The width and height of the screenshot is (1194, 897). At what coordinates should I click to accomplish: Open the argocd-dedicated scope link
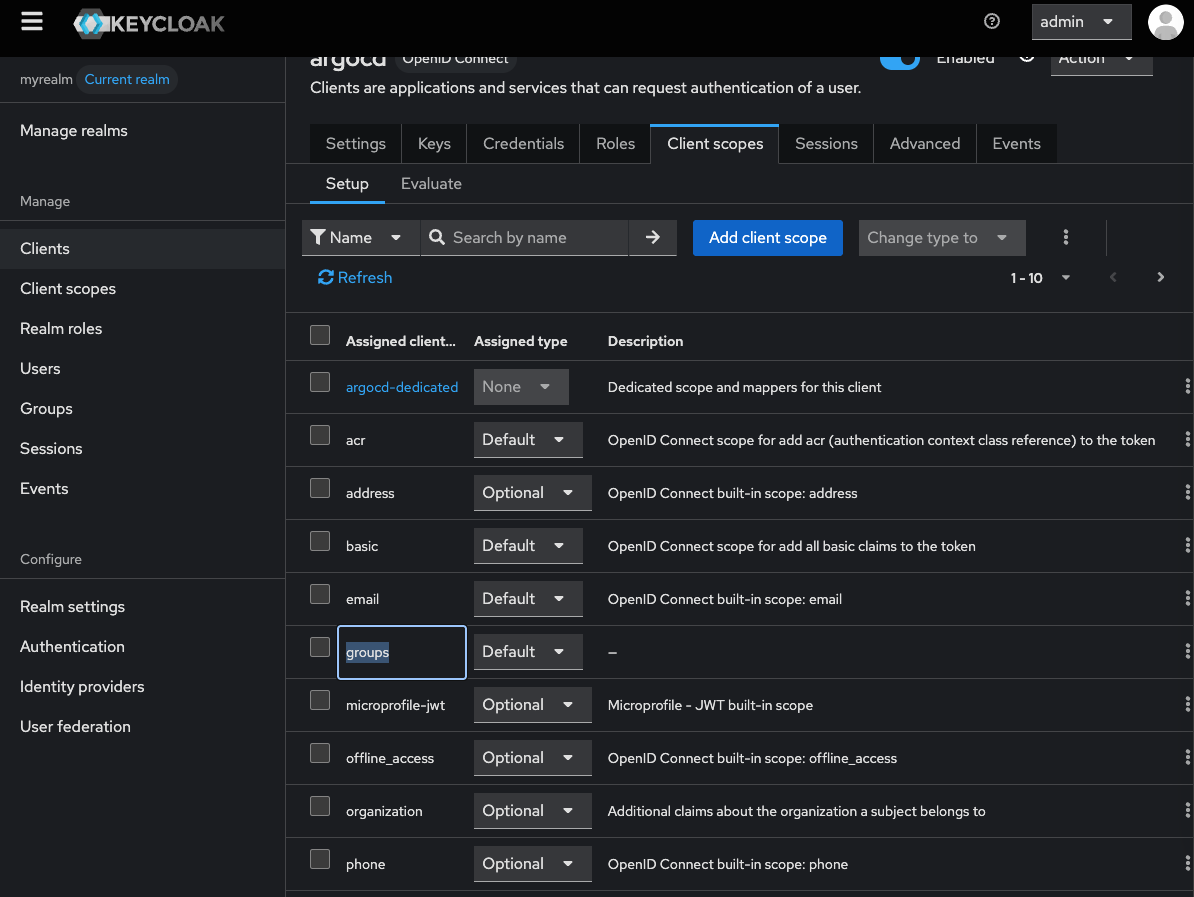point(402,387)
